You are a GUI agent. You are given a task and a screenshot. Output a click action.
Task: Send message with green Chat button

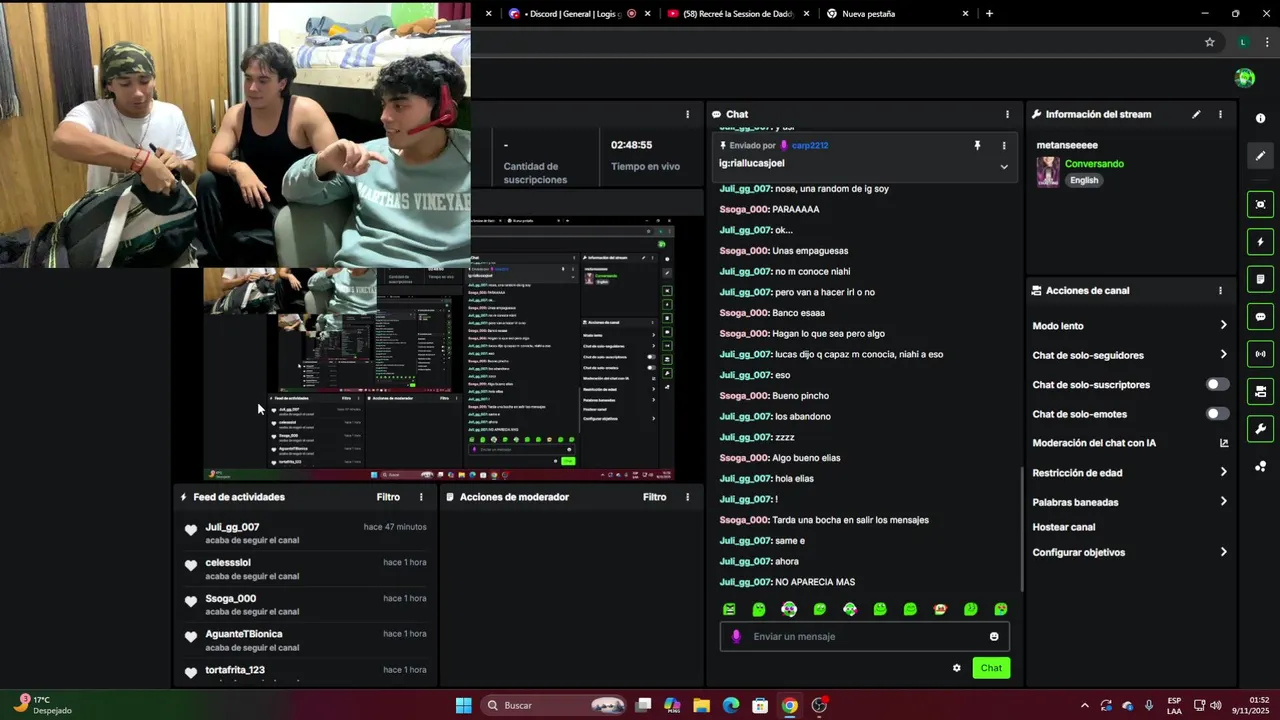991,668
